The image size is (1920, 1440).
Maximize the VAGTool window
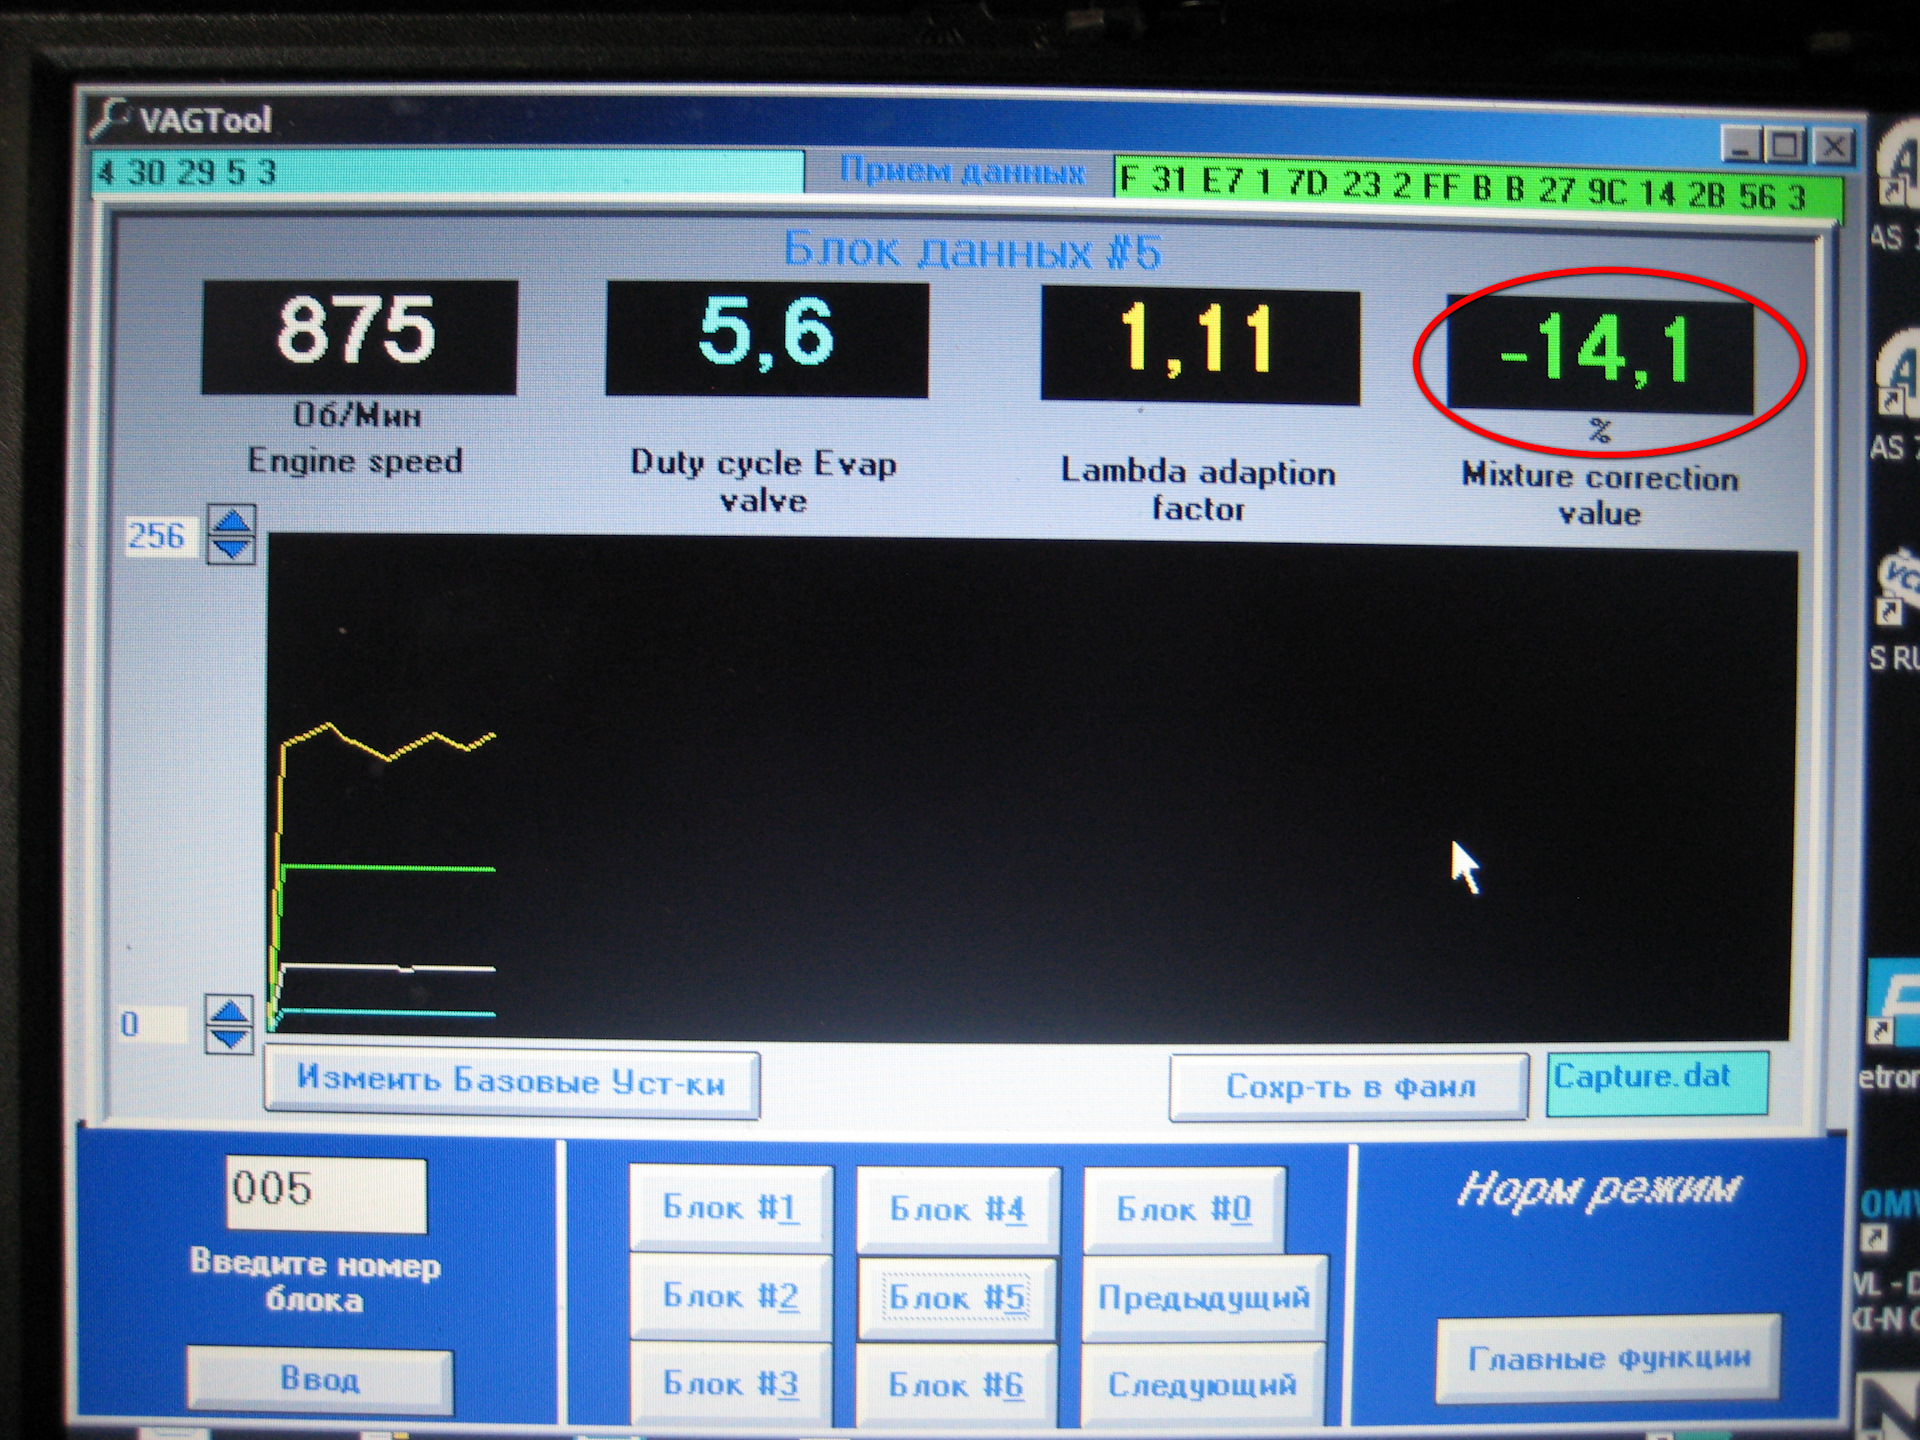point(1785,147)
